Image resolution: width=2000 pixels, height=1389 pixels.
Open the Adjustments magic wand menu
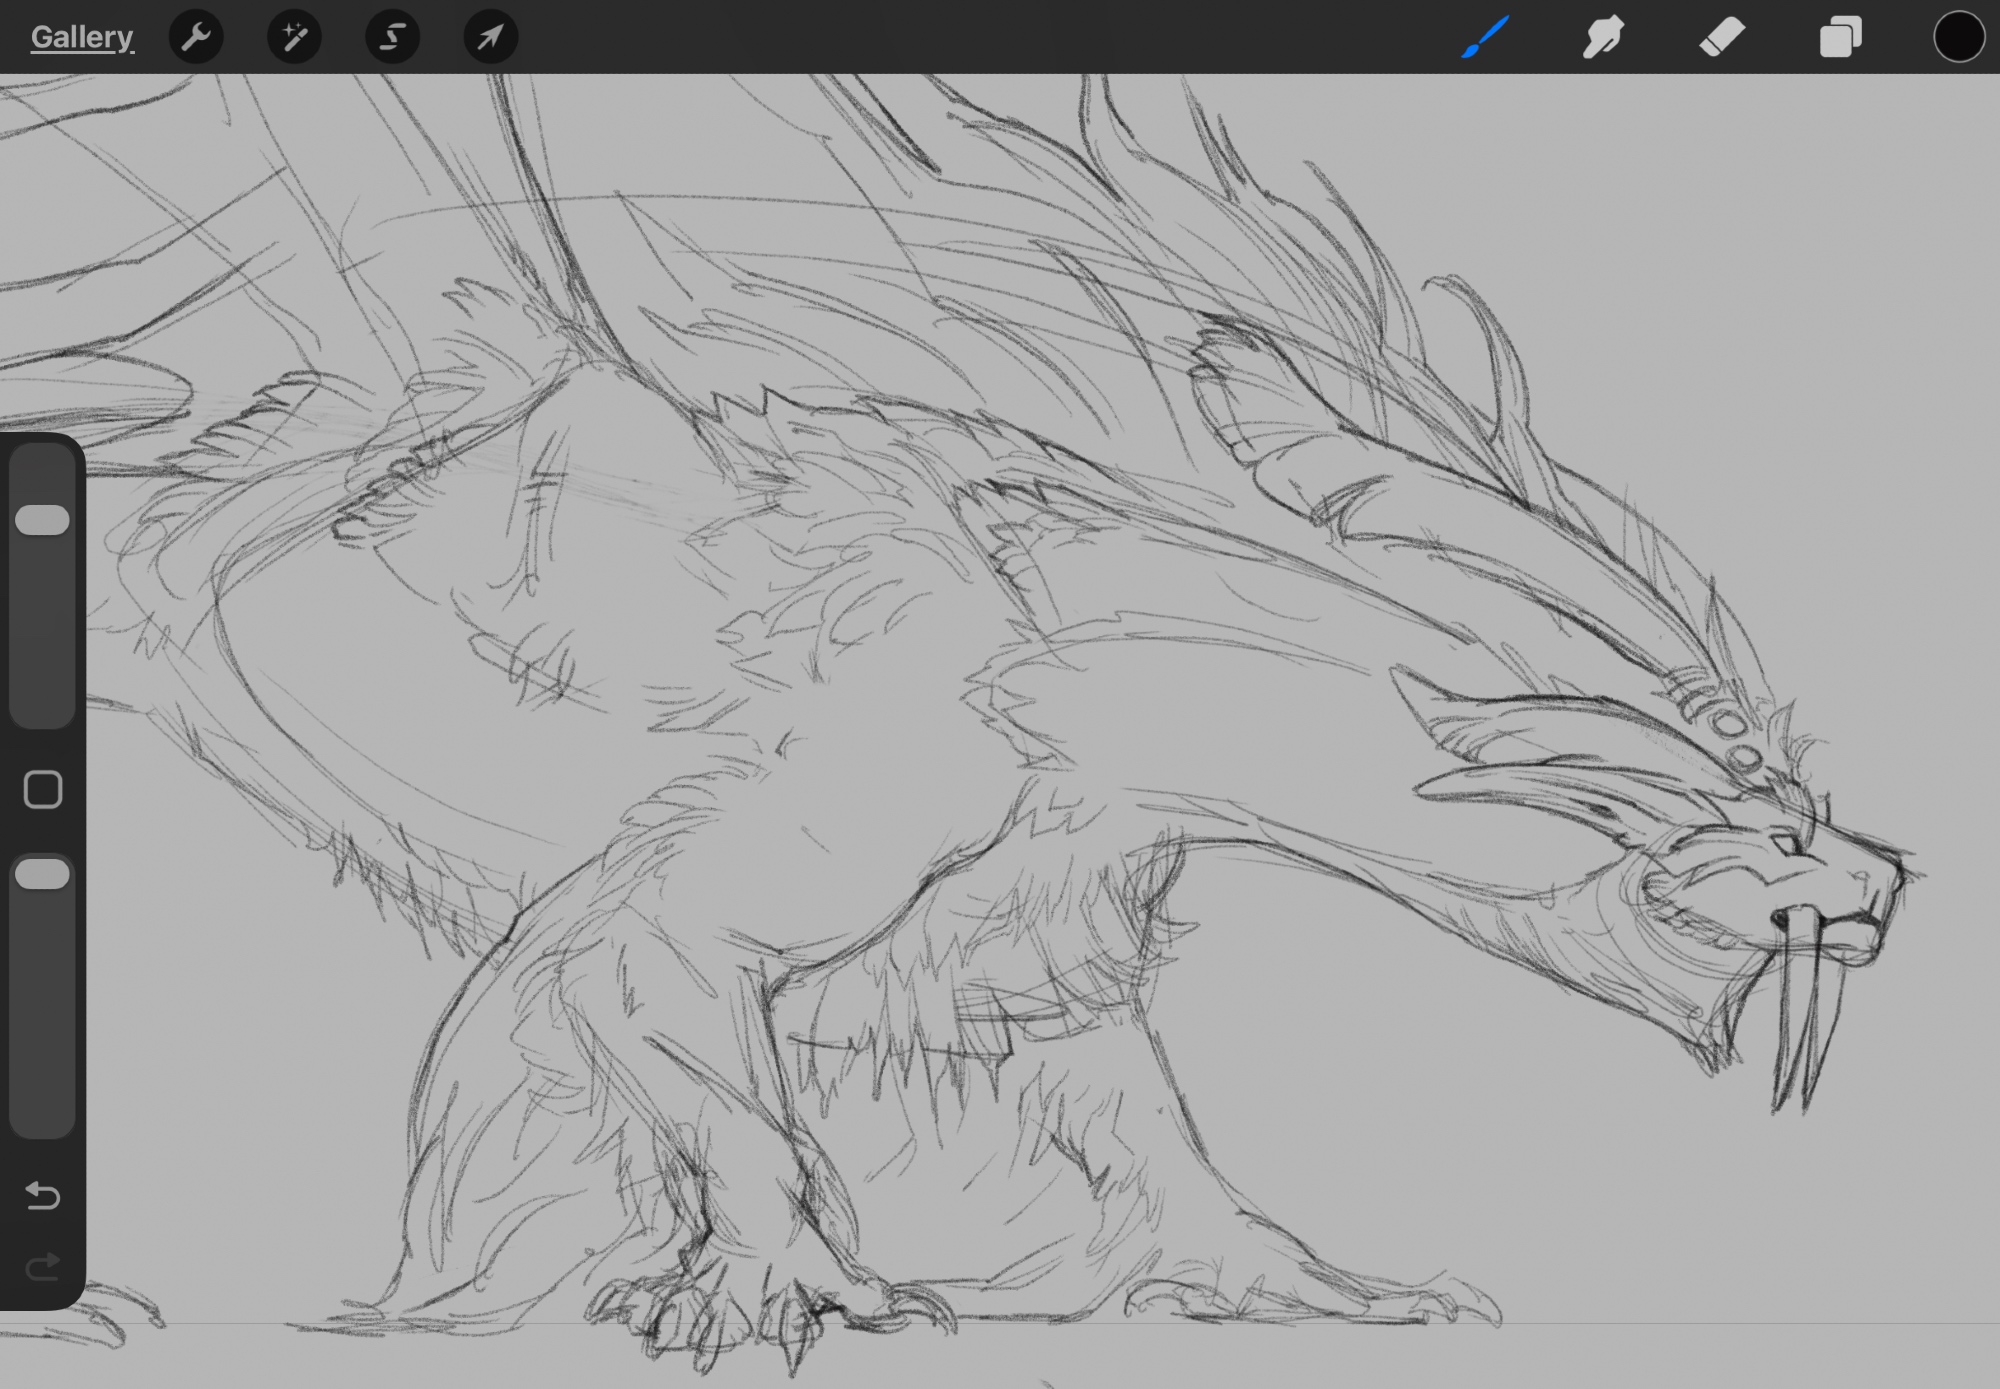[x=294, y=37]
